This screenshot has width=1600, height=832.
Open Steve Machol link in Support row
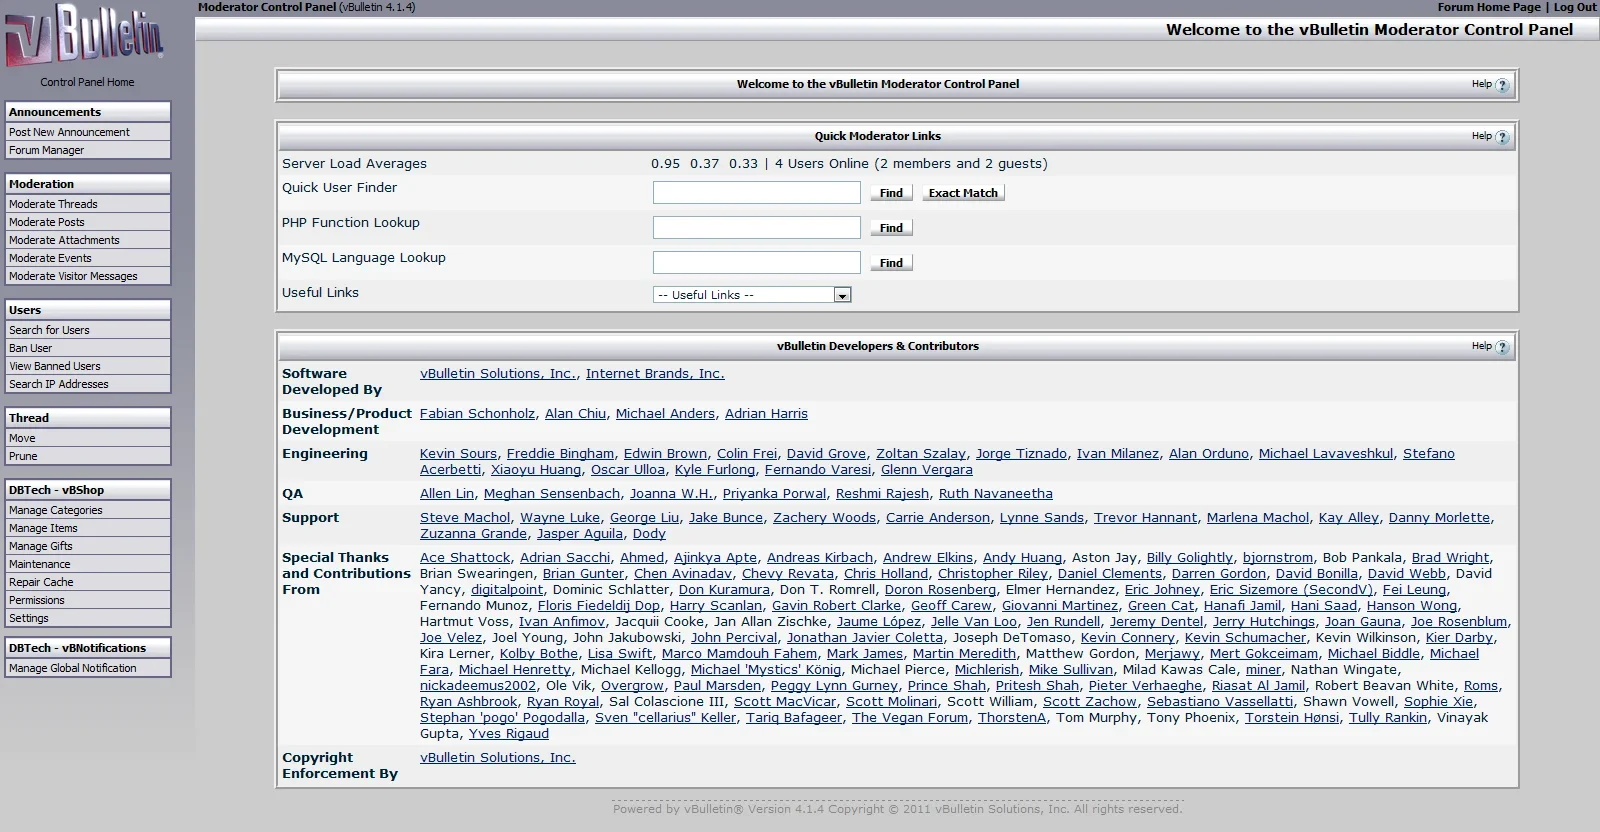pos(465,517)
